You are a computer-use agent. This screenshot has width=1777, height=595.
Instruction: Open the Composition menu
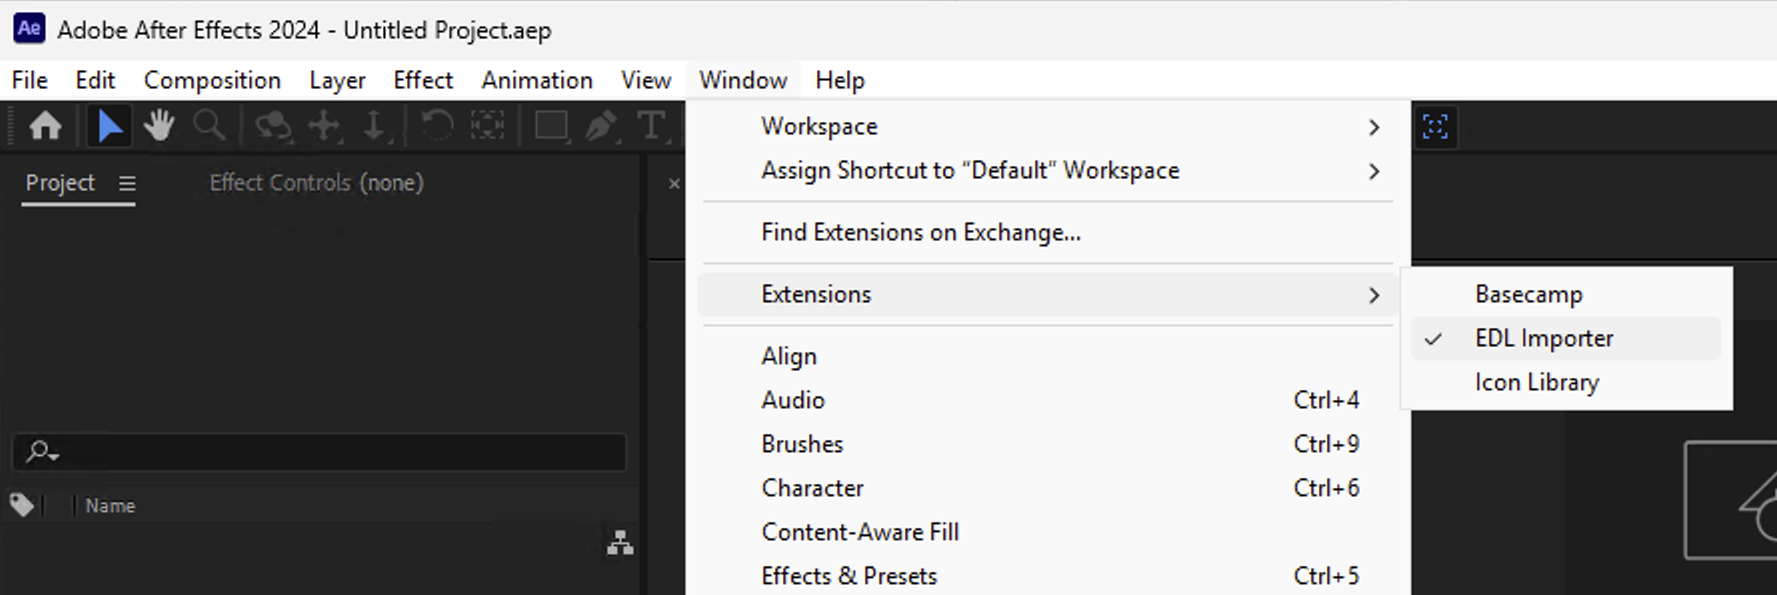212,80
